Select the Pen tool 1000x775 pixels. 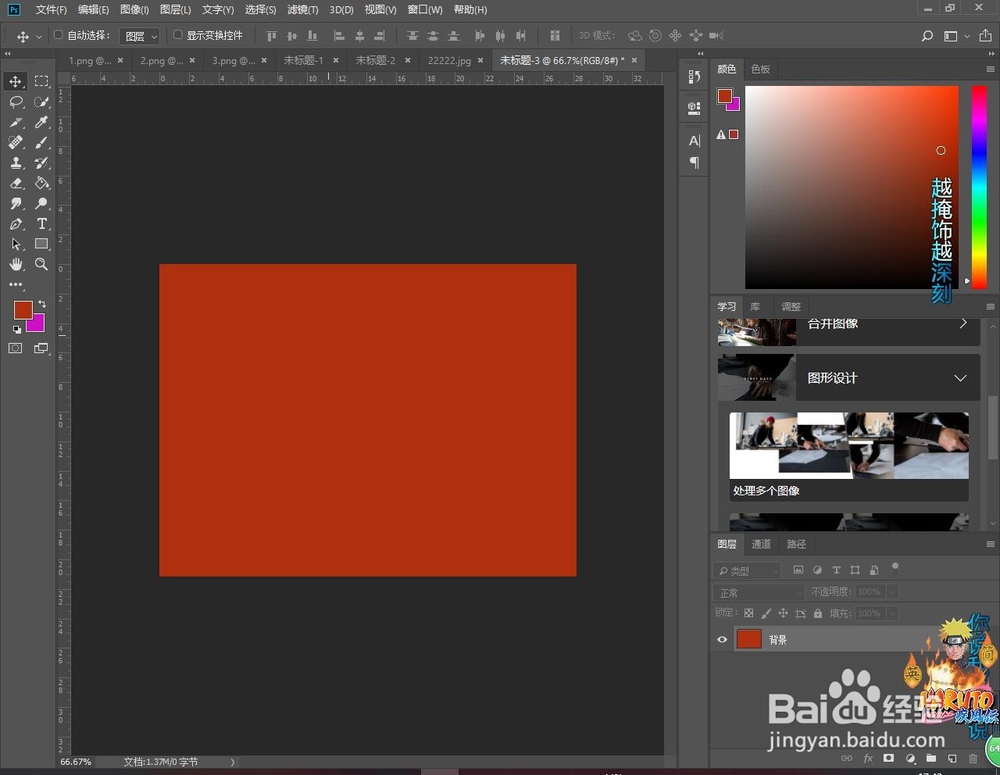[x=16, y=224]
